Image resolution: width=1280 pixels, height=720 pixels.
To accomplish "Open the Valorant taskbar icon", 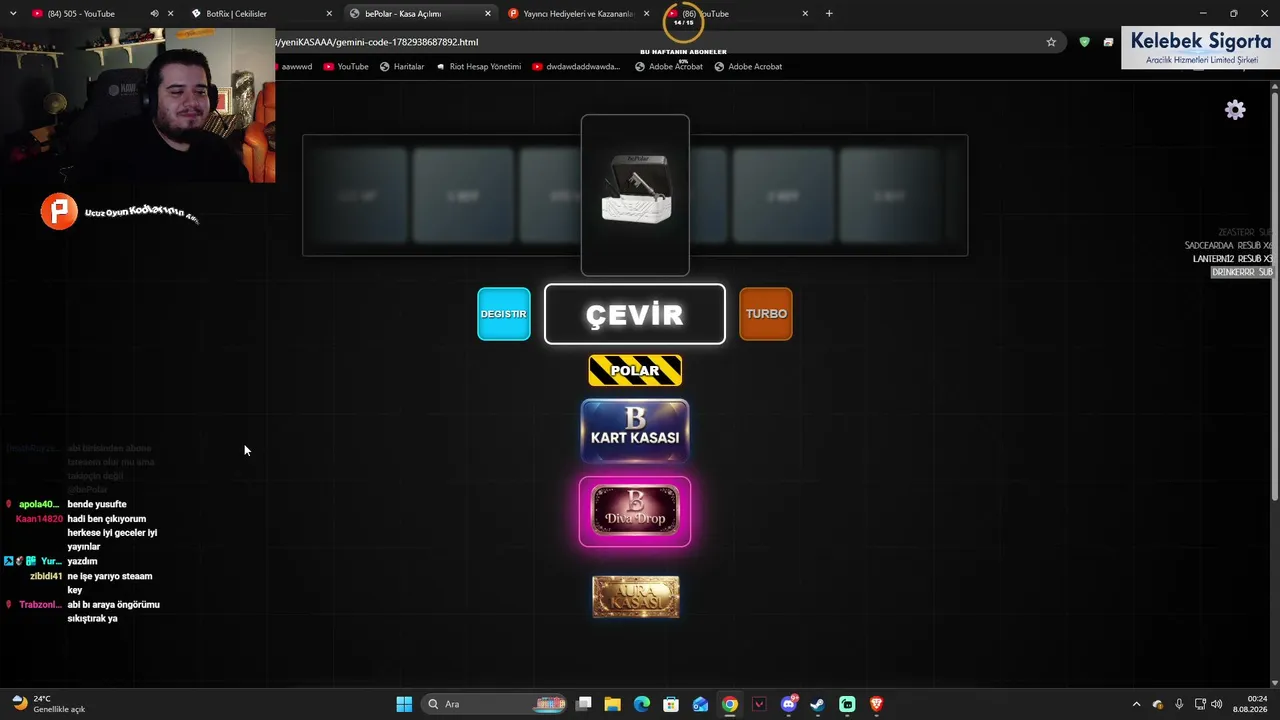I will point(759,704).
